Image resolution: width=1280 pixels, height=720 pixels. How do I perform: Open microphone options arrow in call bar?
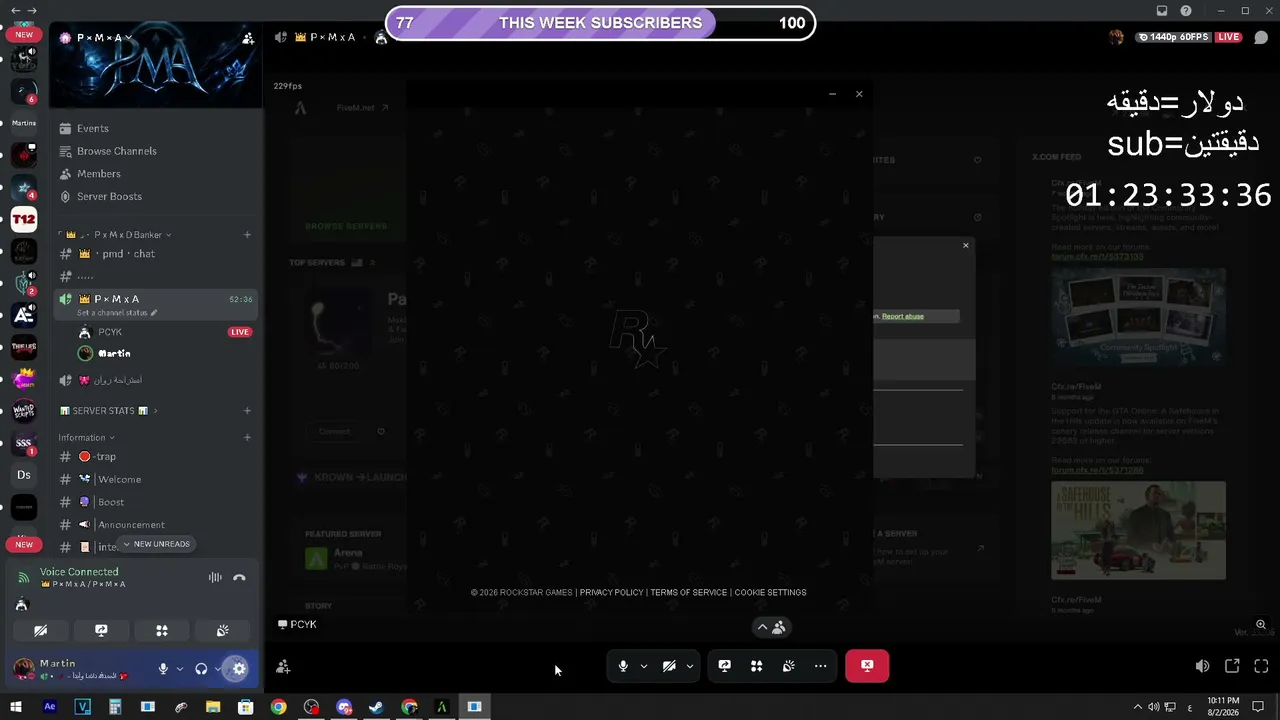click(x=644, y=666)
